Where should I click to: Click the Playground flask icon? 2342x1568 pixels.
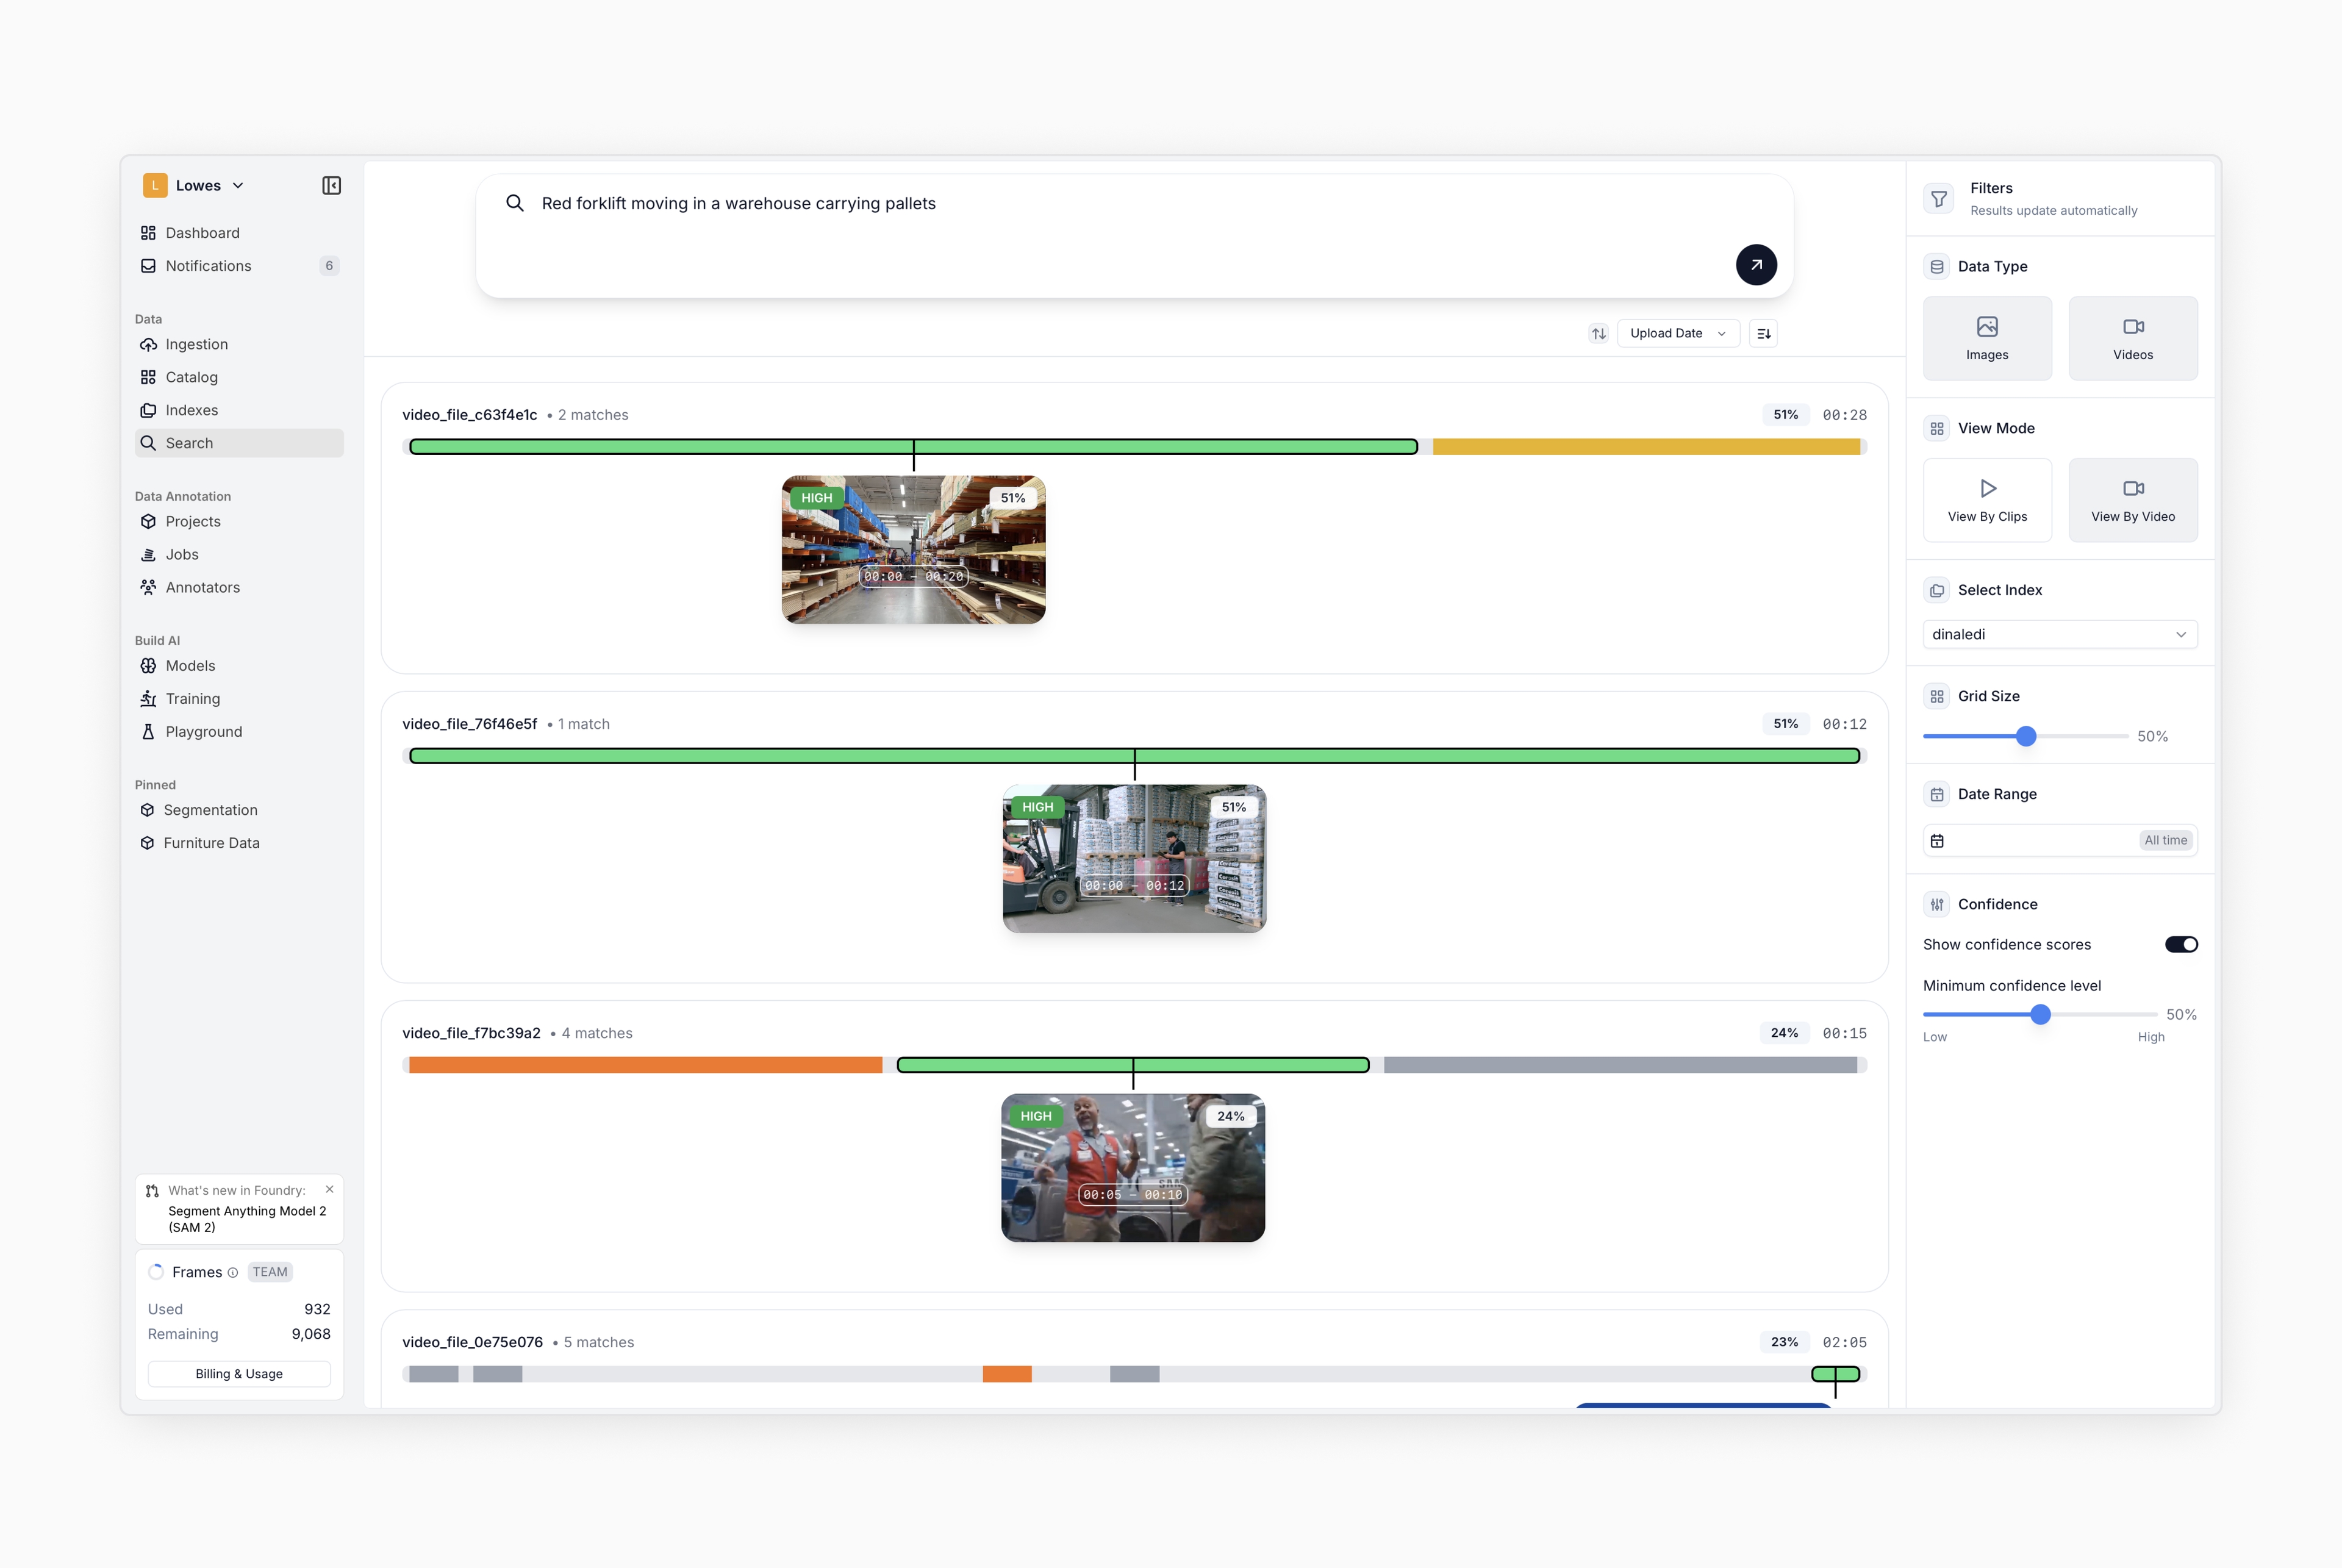148,732
